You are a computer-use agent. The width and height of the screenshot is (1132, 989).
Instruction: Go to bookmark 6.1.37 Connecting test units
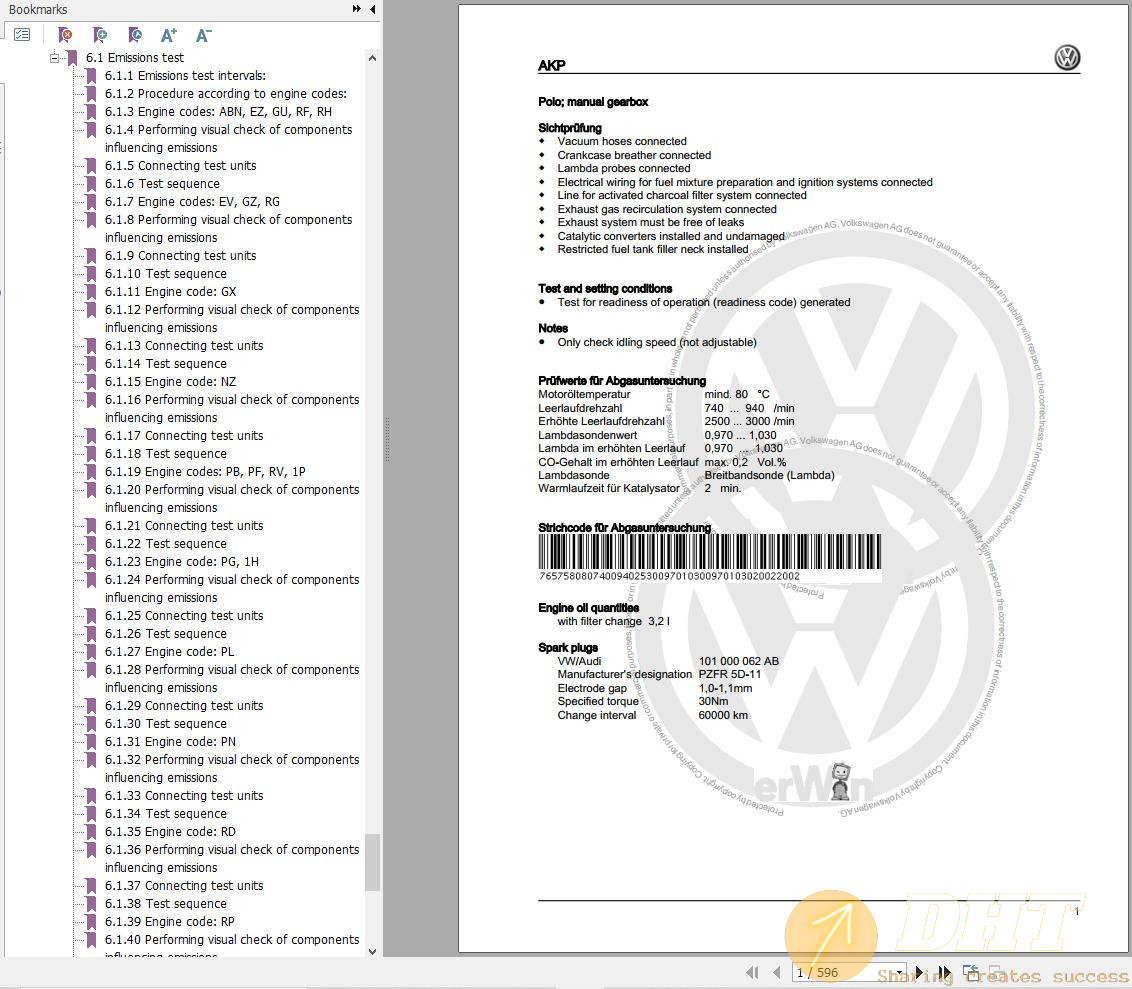click(x=184, y=886)
